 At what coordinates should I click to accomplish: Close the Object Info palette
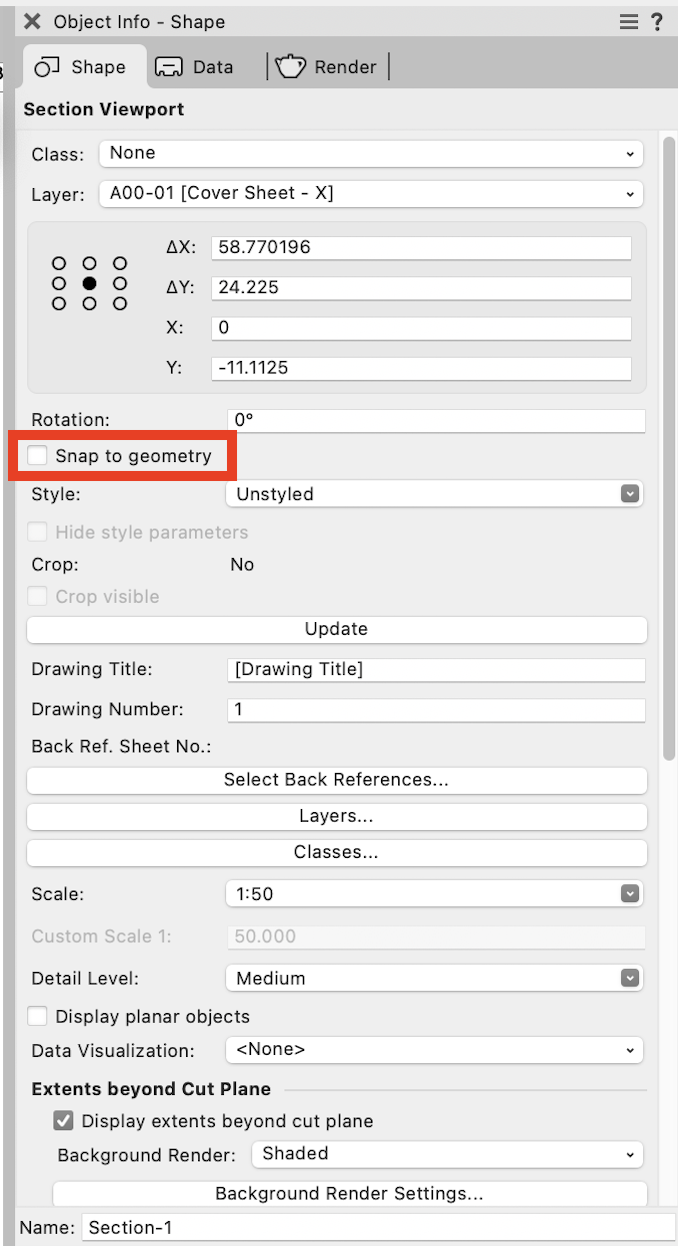coord(32,22)
